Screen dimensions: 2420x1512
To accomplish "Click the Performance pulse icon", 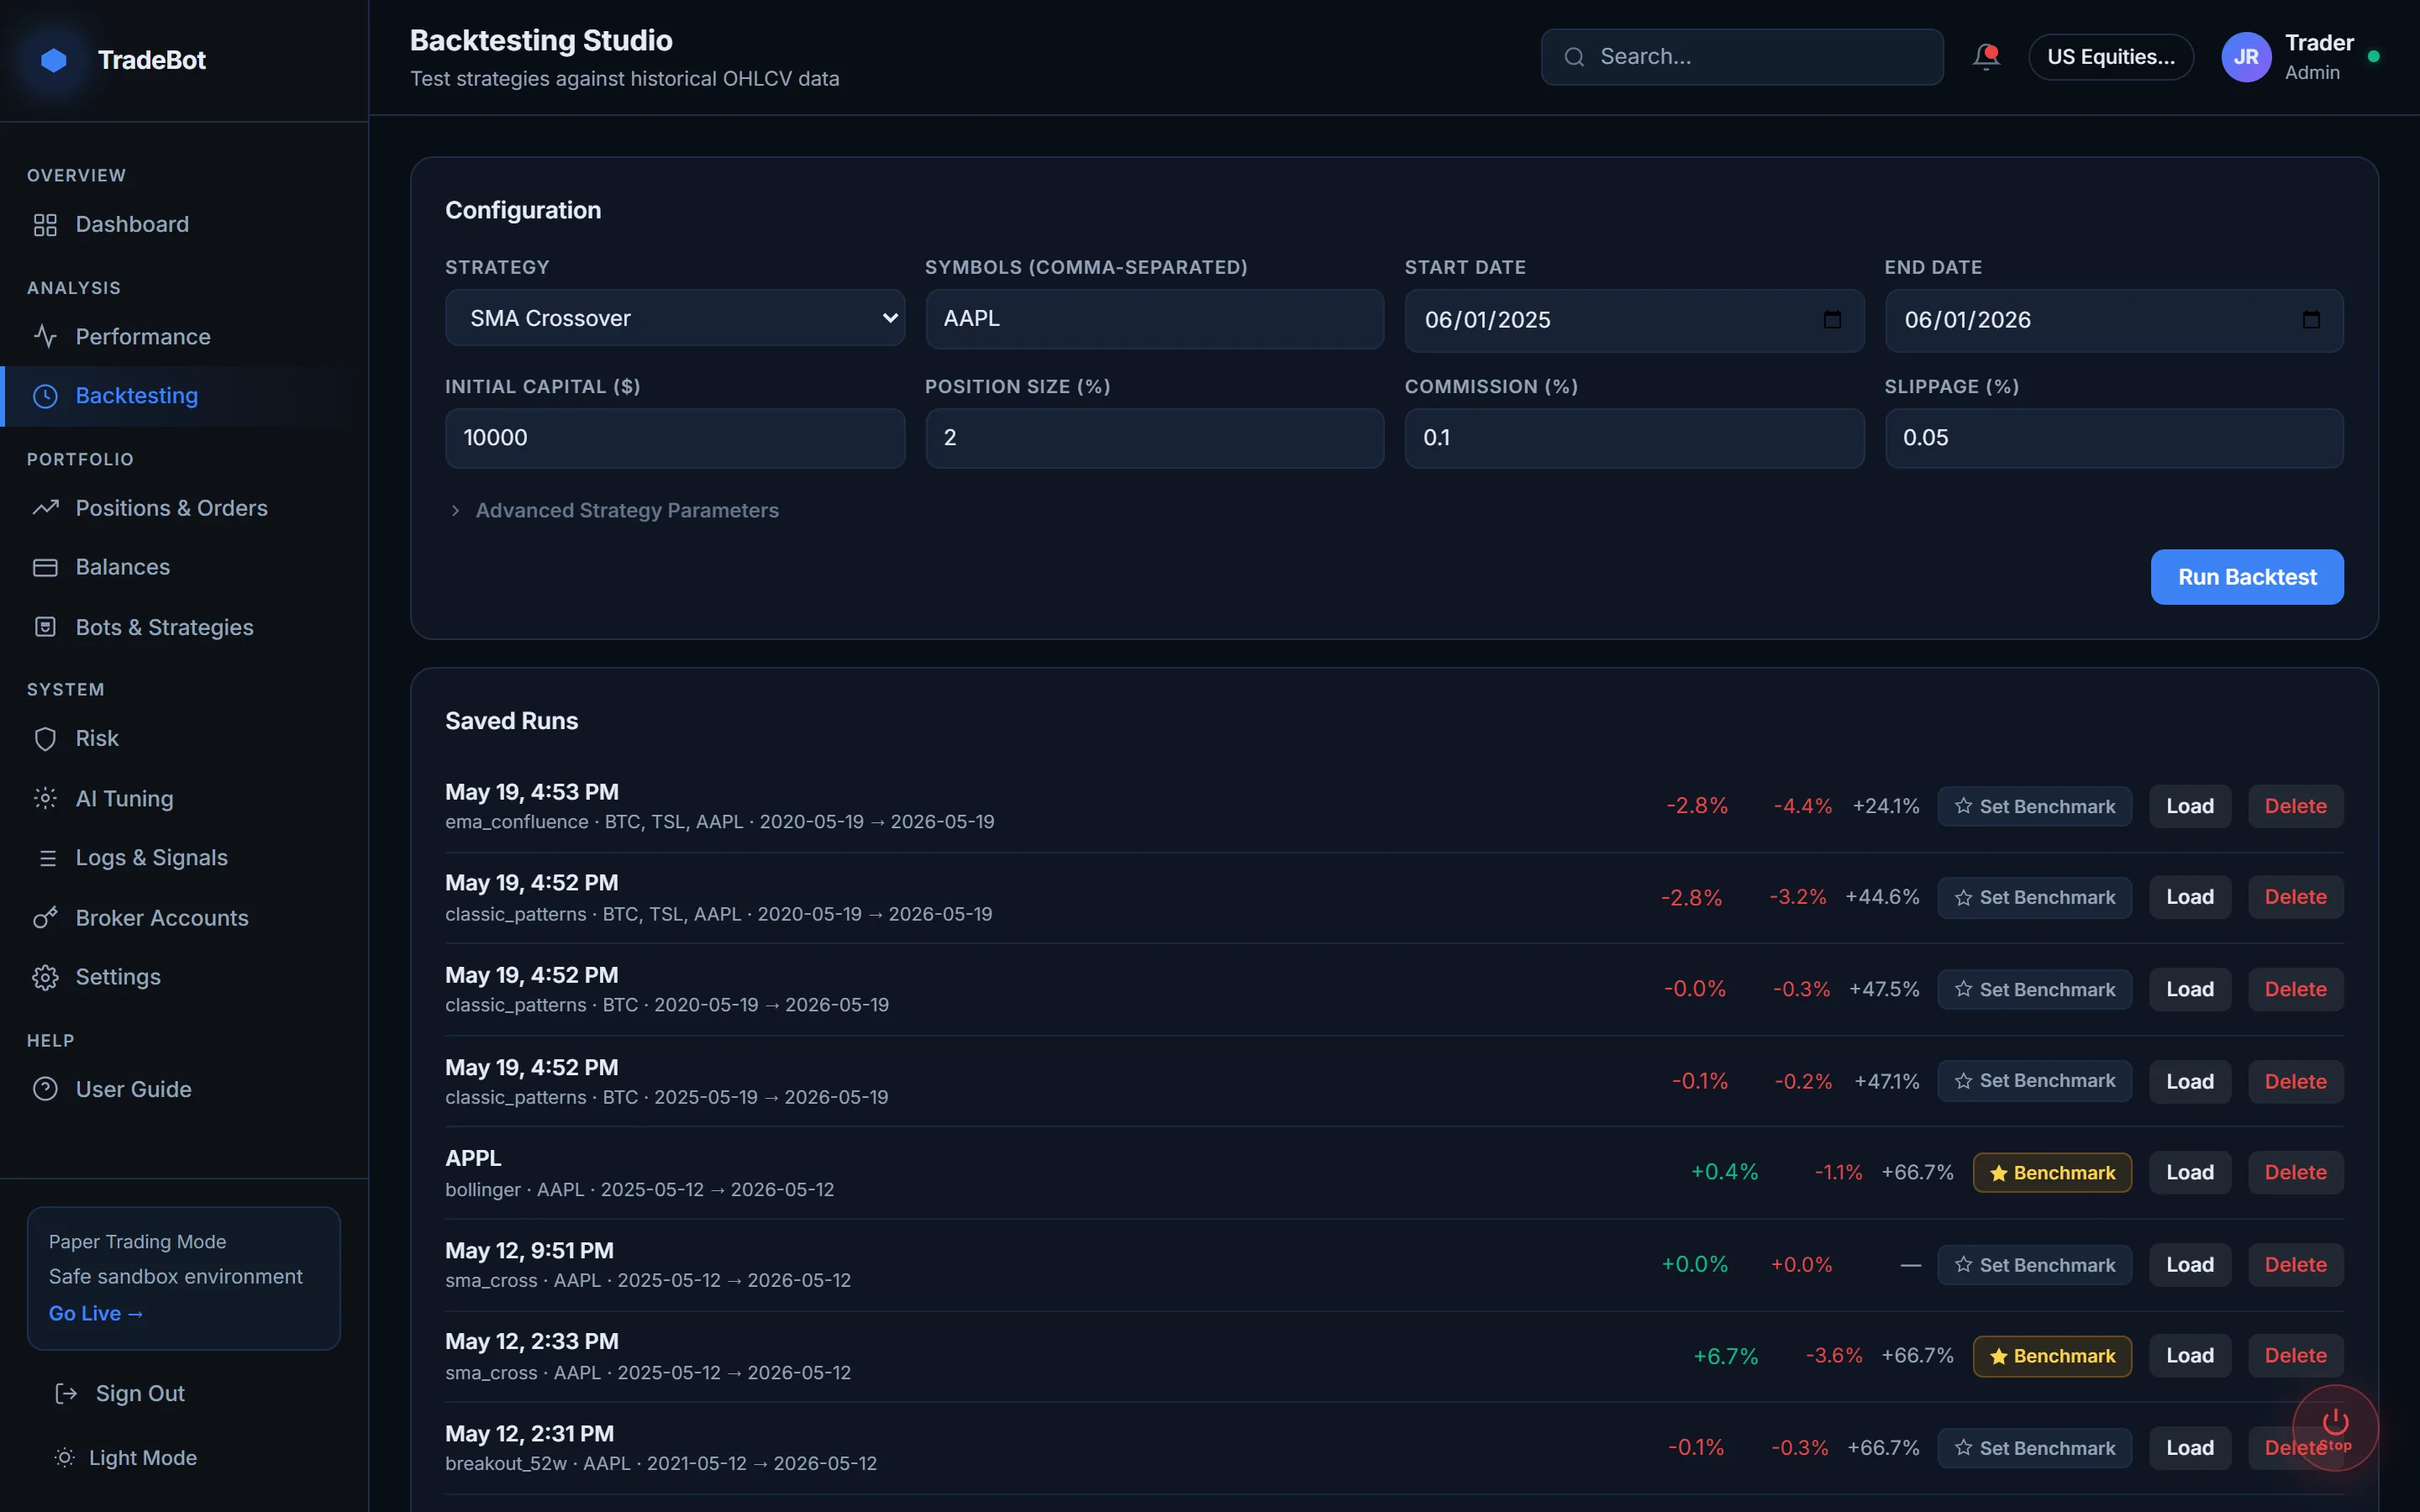I will (x=45, y=337).
